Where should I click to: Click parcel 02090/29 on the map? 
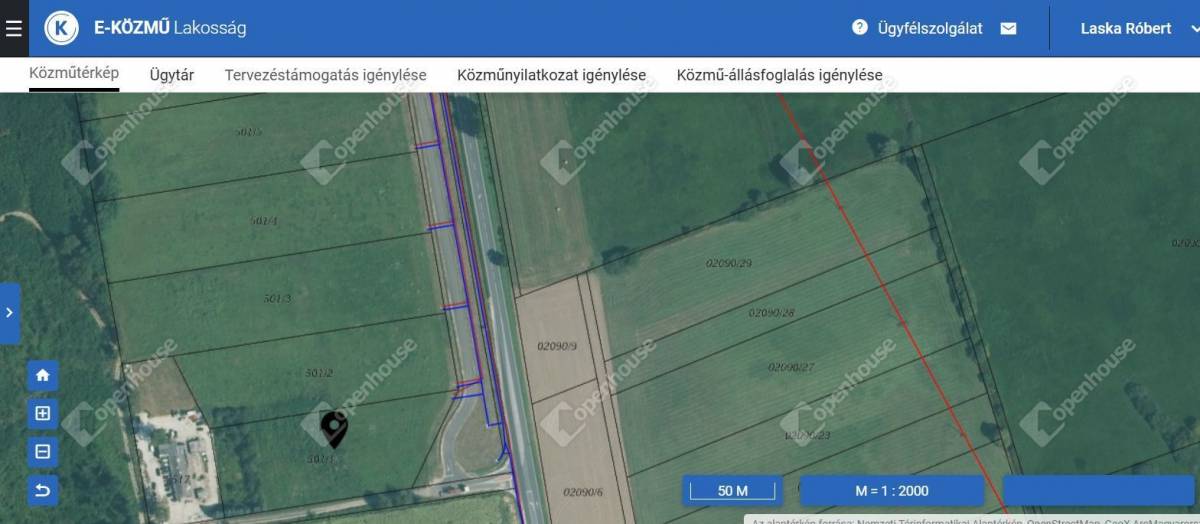click(x=728, y=263)
